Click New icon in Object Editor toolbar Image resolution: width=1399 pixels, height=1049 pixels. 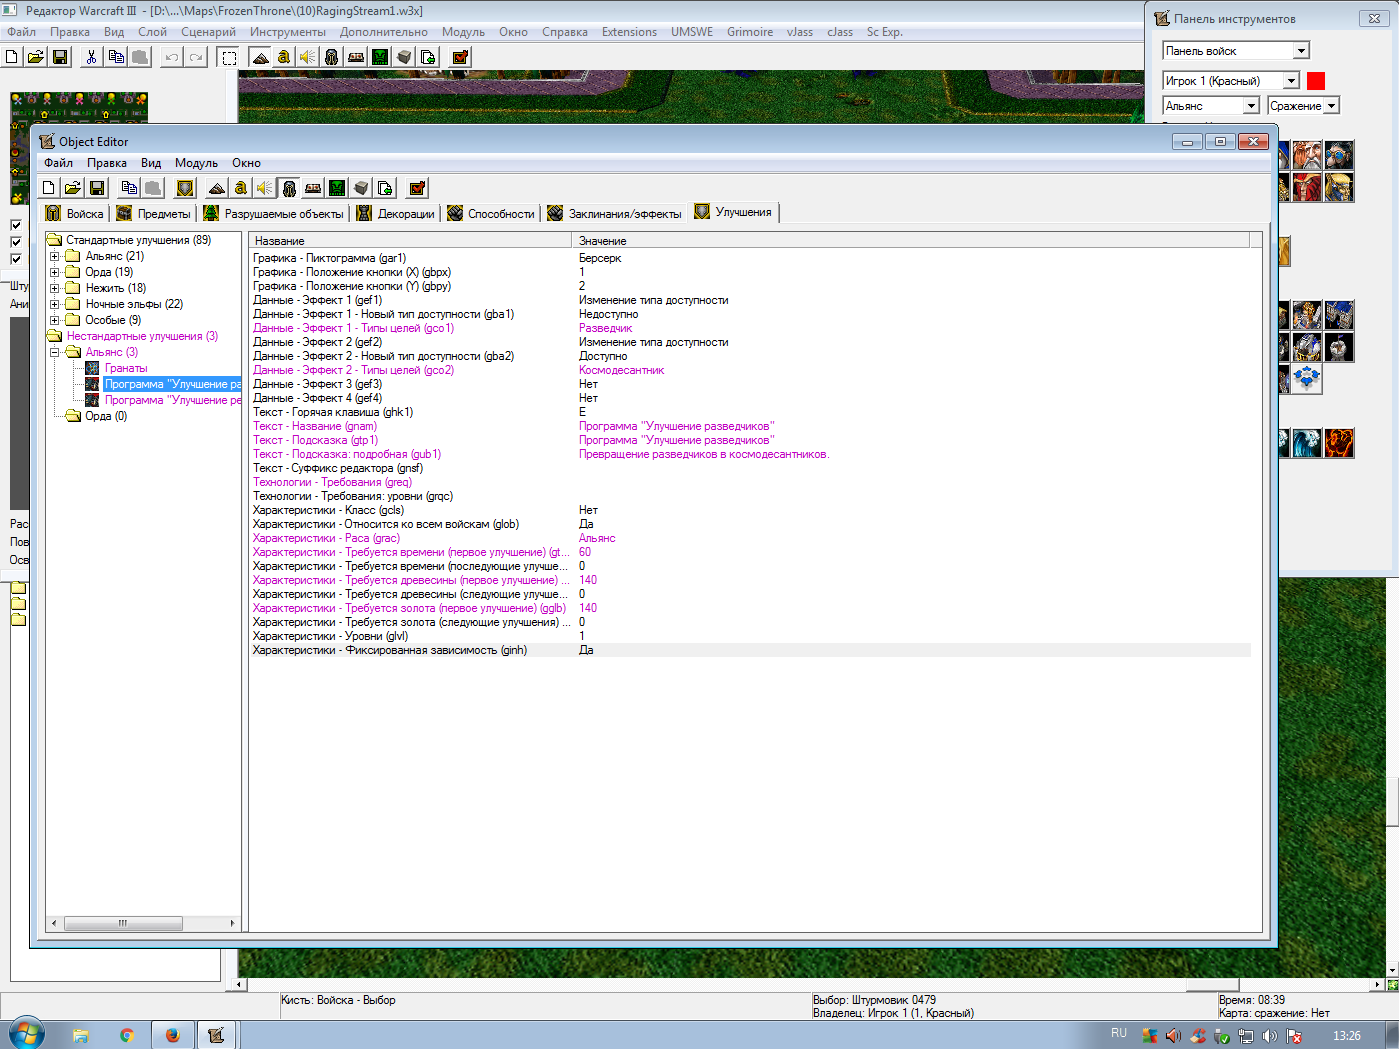[49, 188]
